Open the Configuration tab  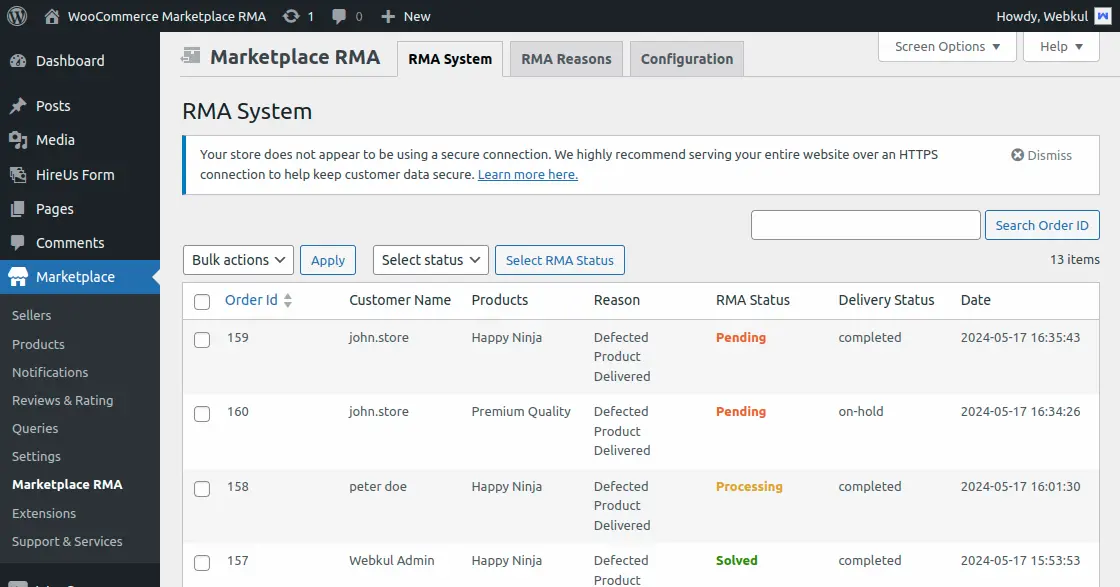686,58
